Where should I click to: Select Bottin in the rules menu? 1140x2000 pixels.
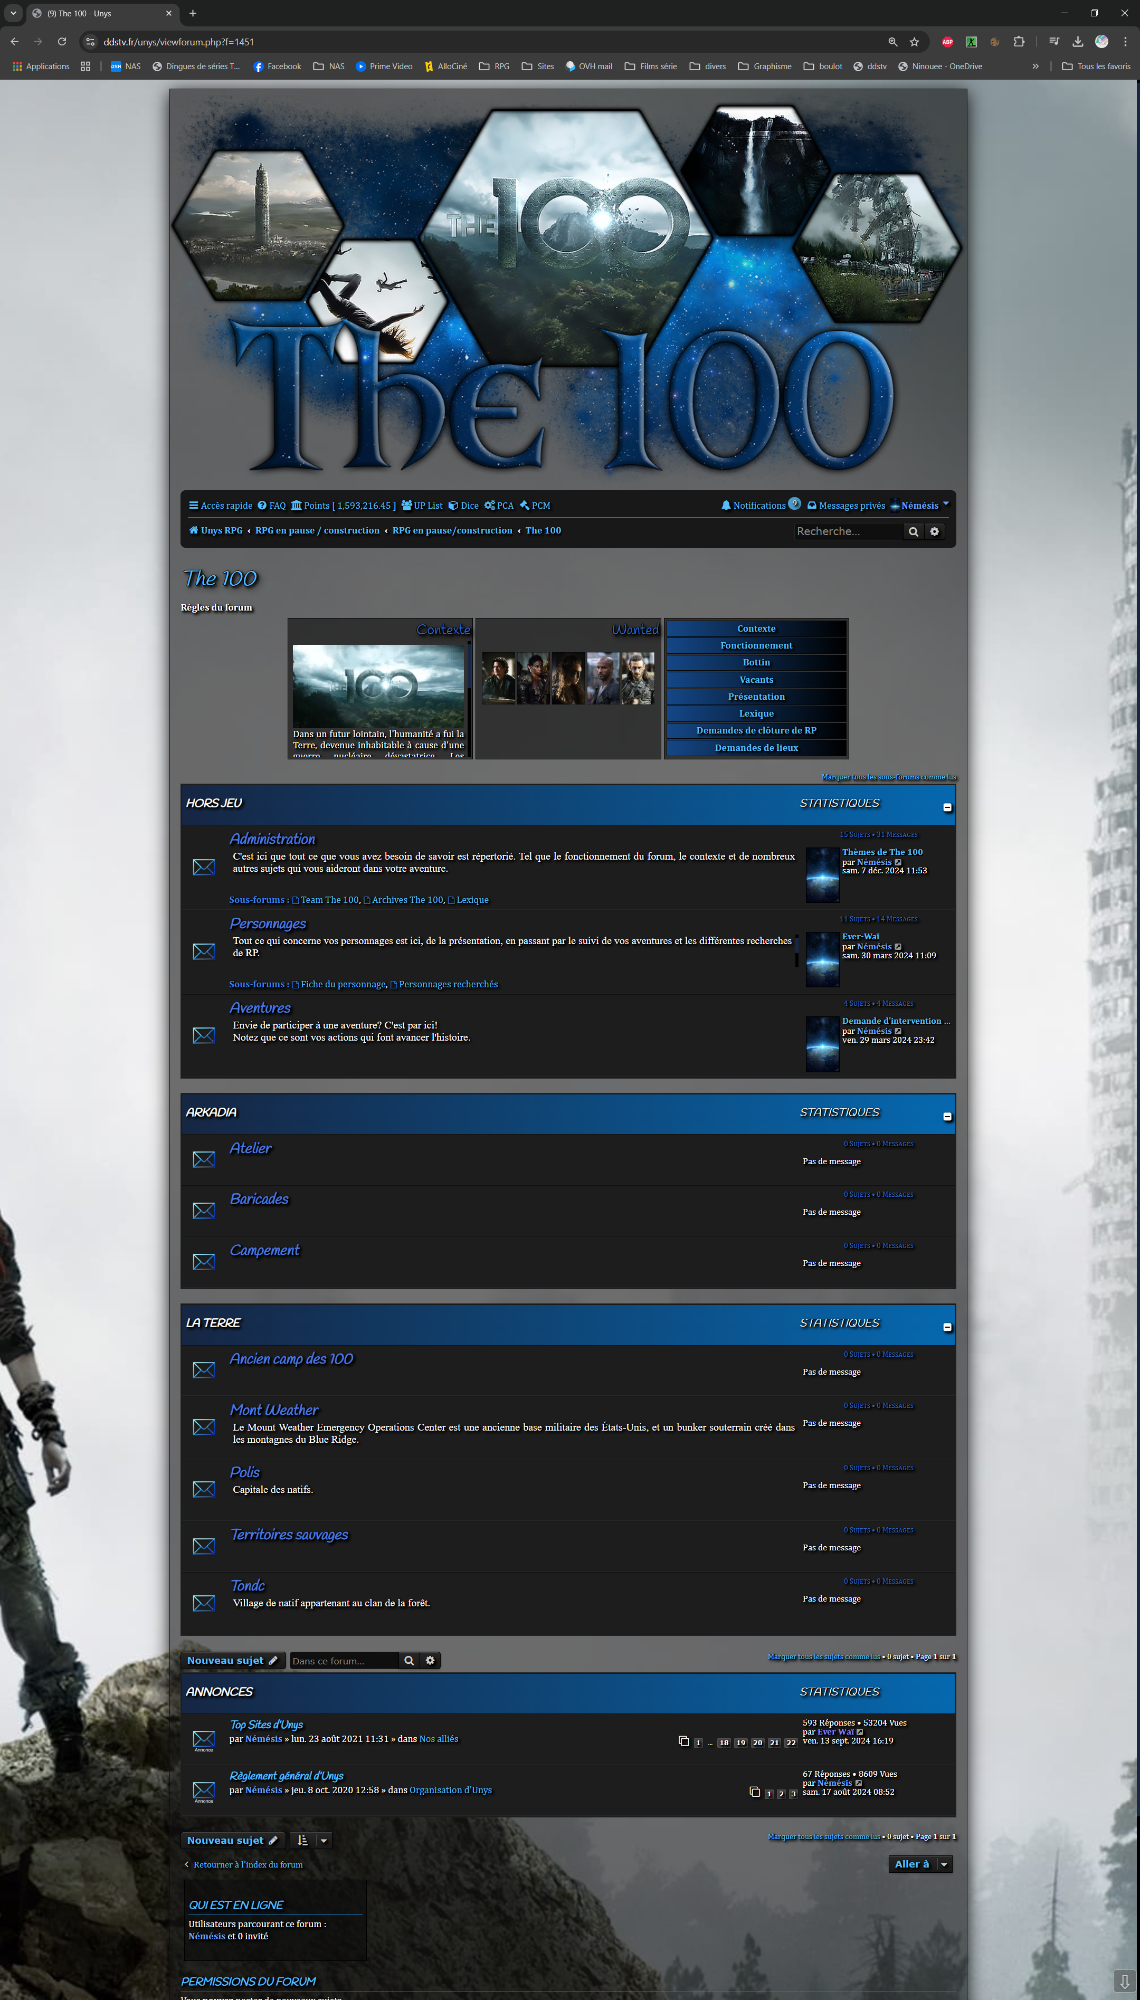757,663
